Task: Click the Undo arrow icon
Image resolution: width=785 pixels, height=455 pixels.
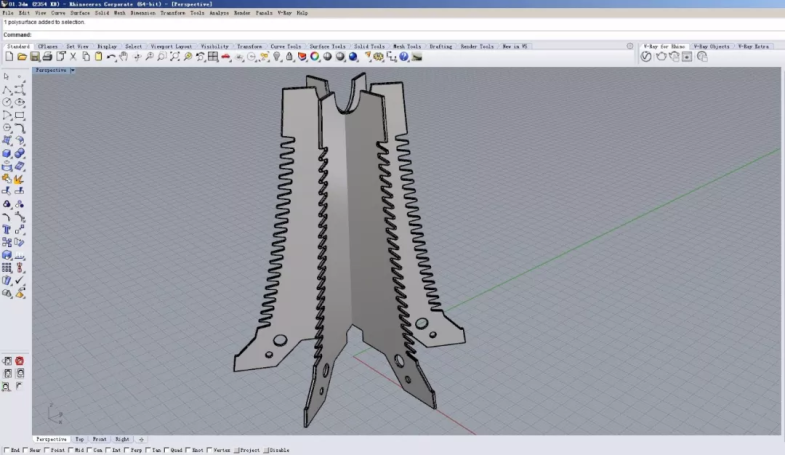Action: click(x=111, y=57)
